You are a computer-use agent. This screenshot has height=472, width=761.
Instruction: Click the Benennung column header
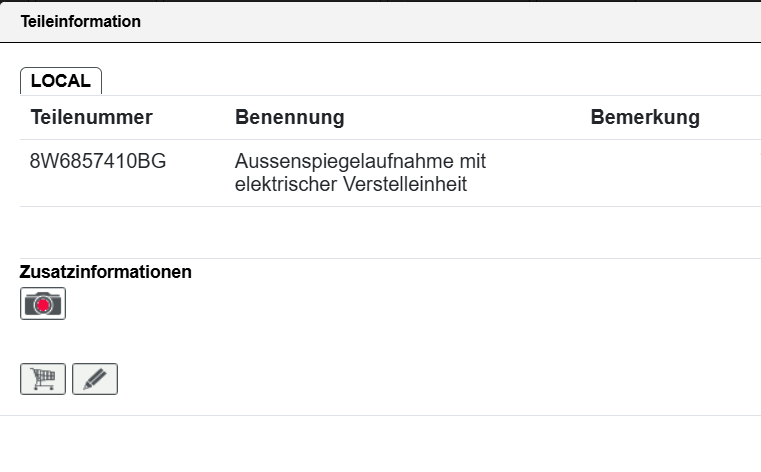(289, 118)
